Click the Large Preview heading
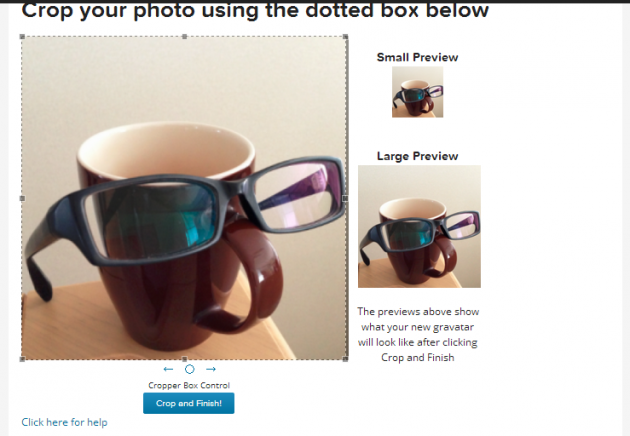Viewport: 630px width, 436px height. click(417, 156)
